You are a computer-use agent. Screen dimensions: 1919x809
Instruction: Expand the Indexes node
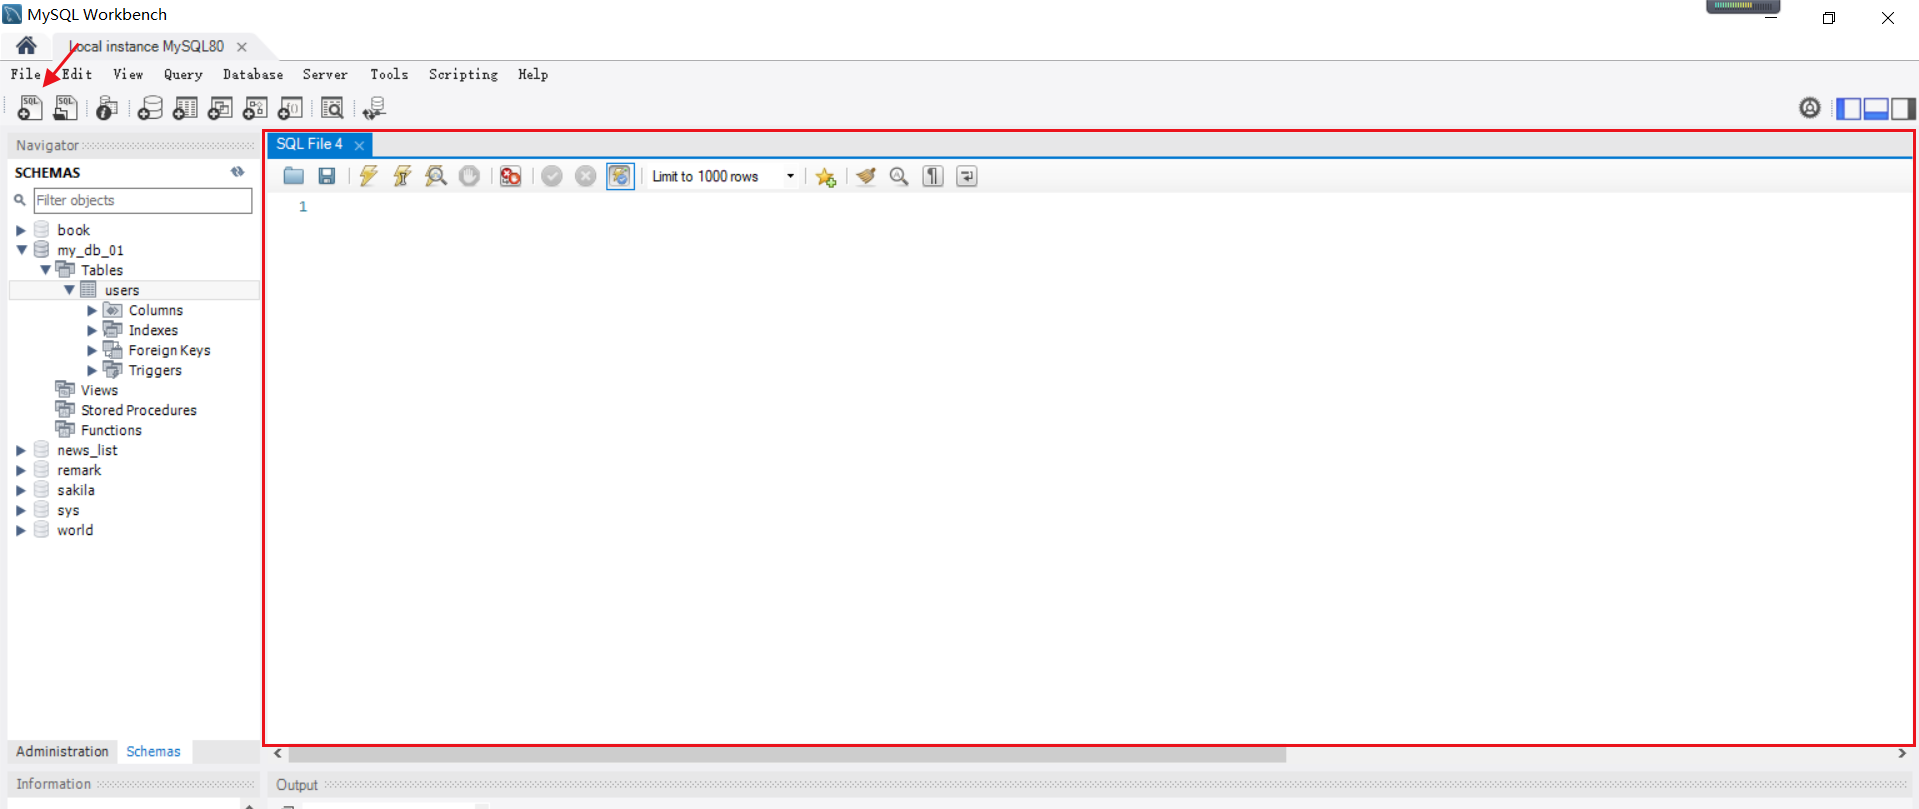pos(92,330)
